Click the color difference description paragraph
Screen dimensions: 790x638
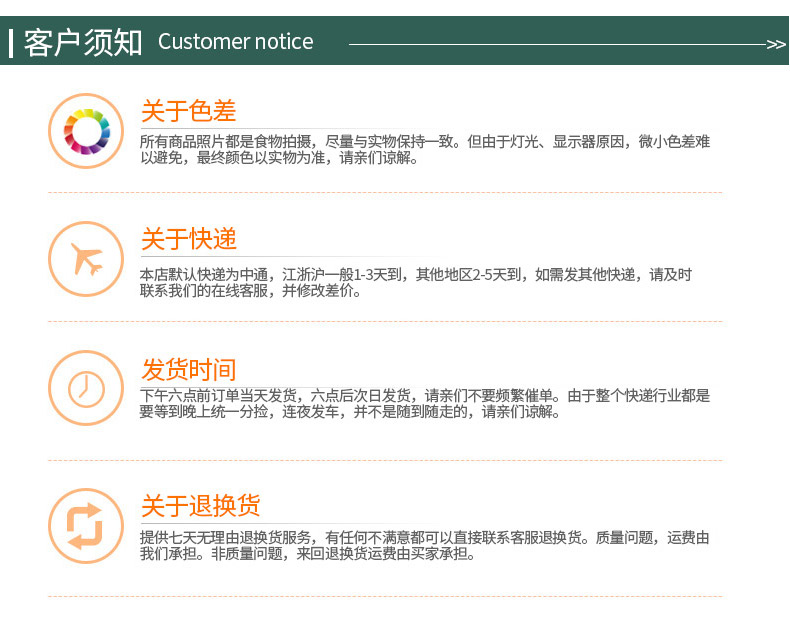pos(425,150)
